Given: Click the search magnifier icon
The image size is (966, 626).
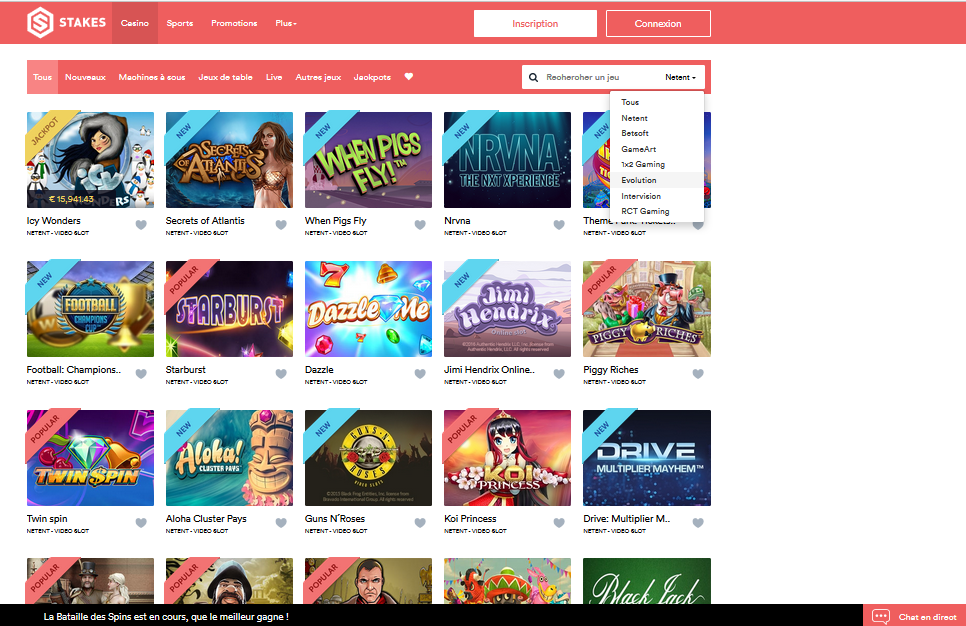Looking at the screenshot, I should [x=533, y=77].
